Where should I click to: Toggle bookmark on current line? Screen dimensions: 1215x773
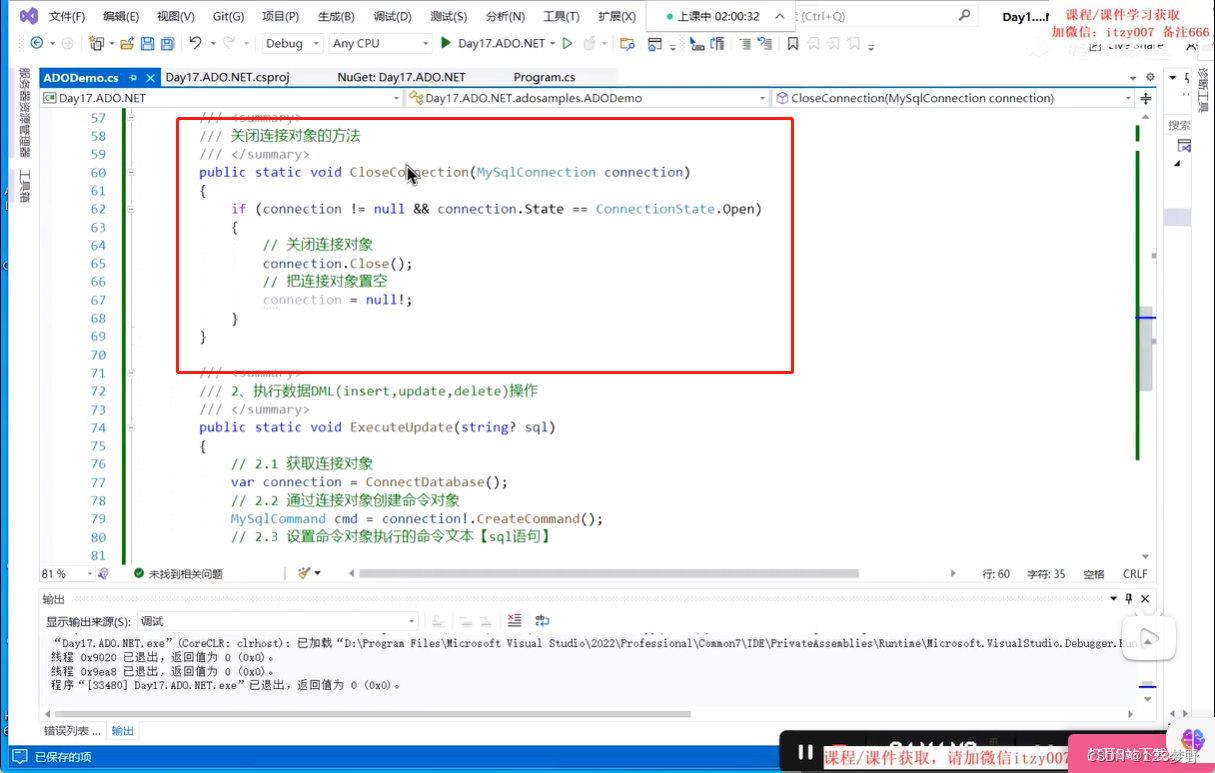(x=792, y=43)
